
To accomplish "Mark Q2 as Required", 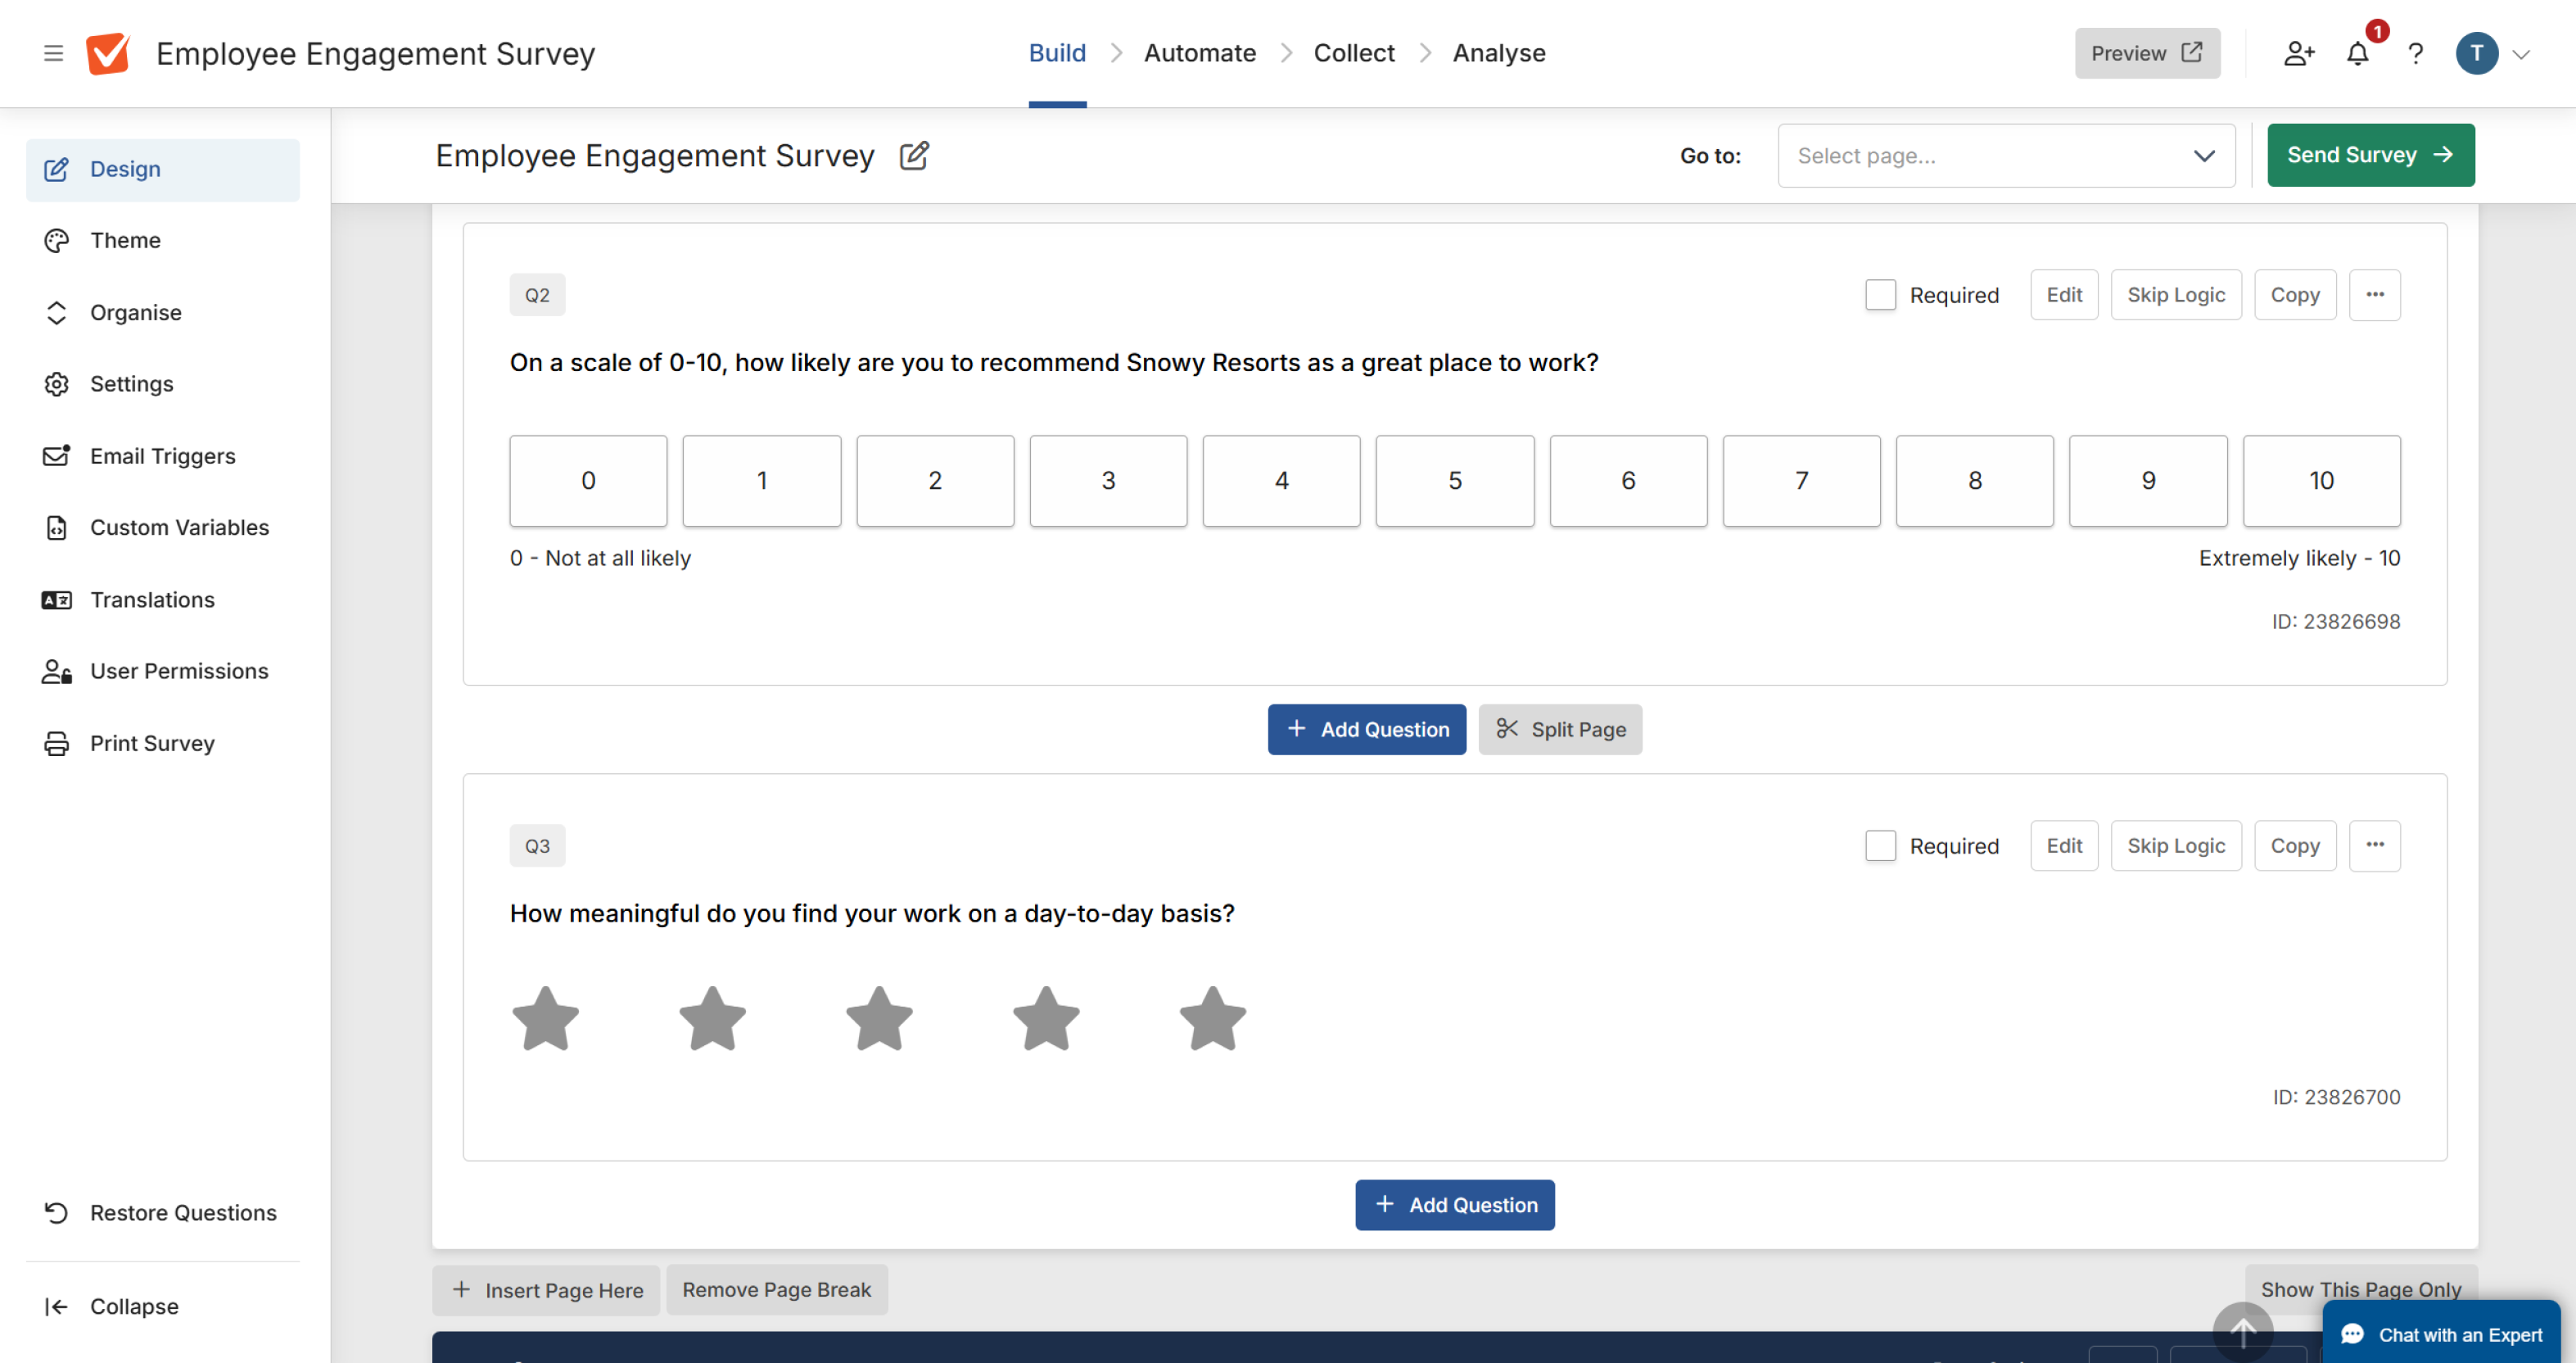I will (x=1880, y=295).
